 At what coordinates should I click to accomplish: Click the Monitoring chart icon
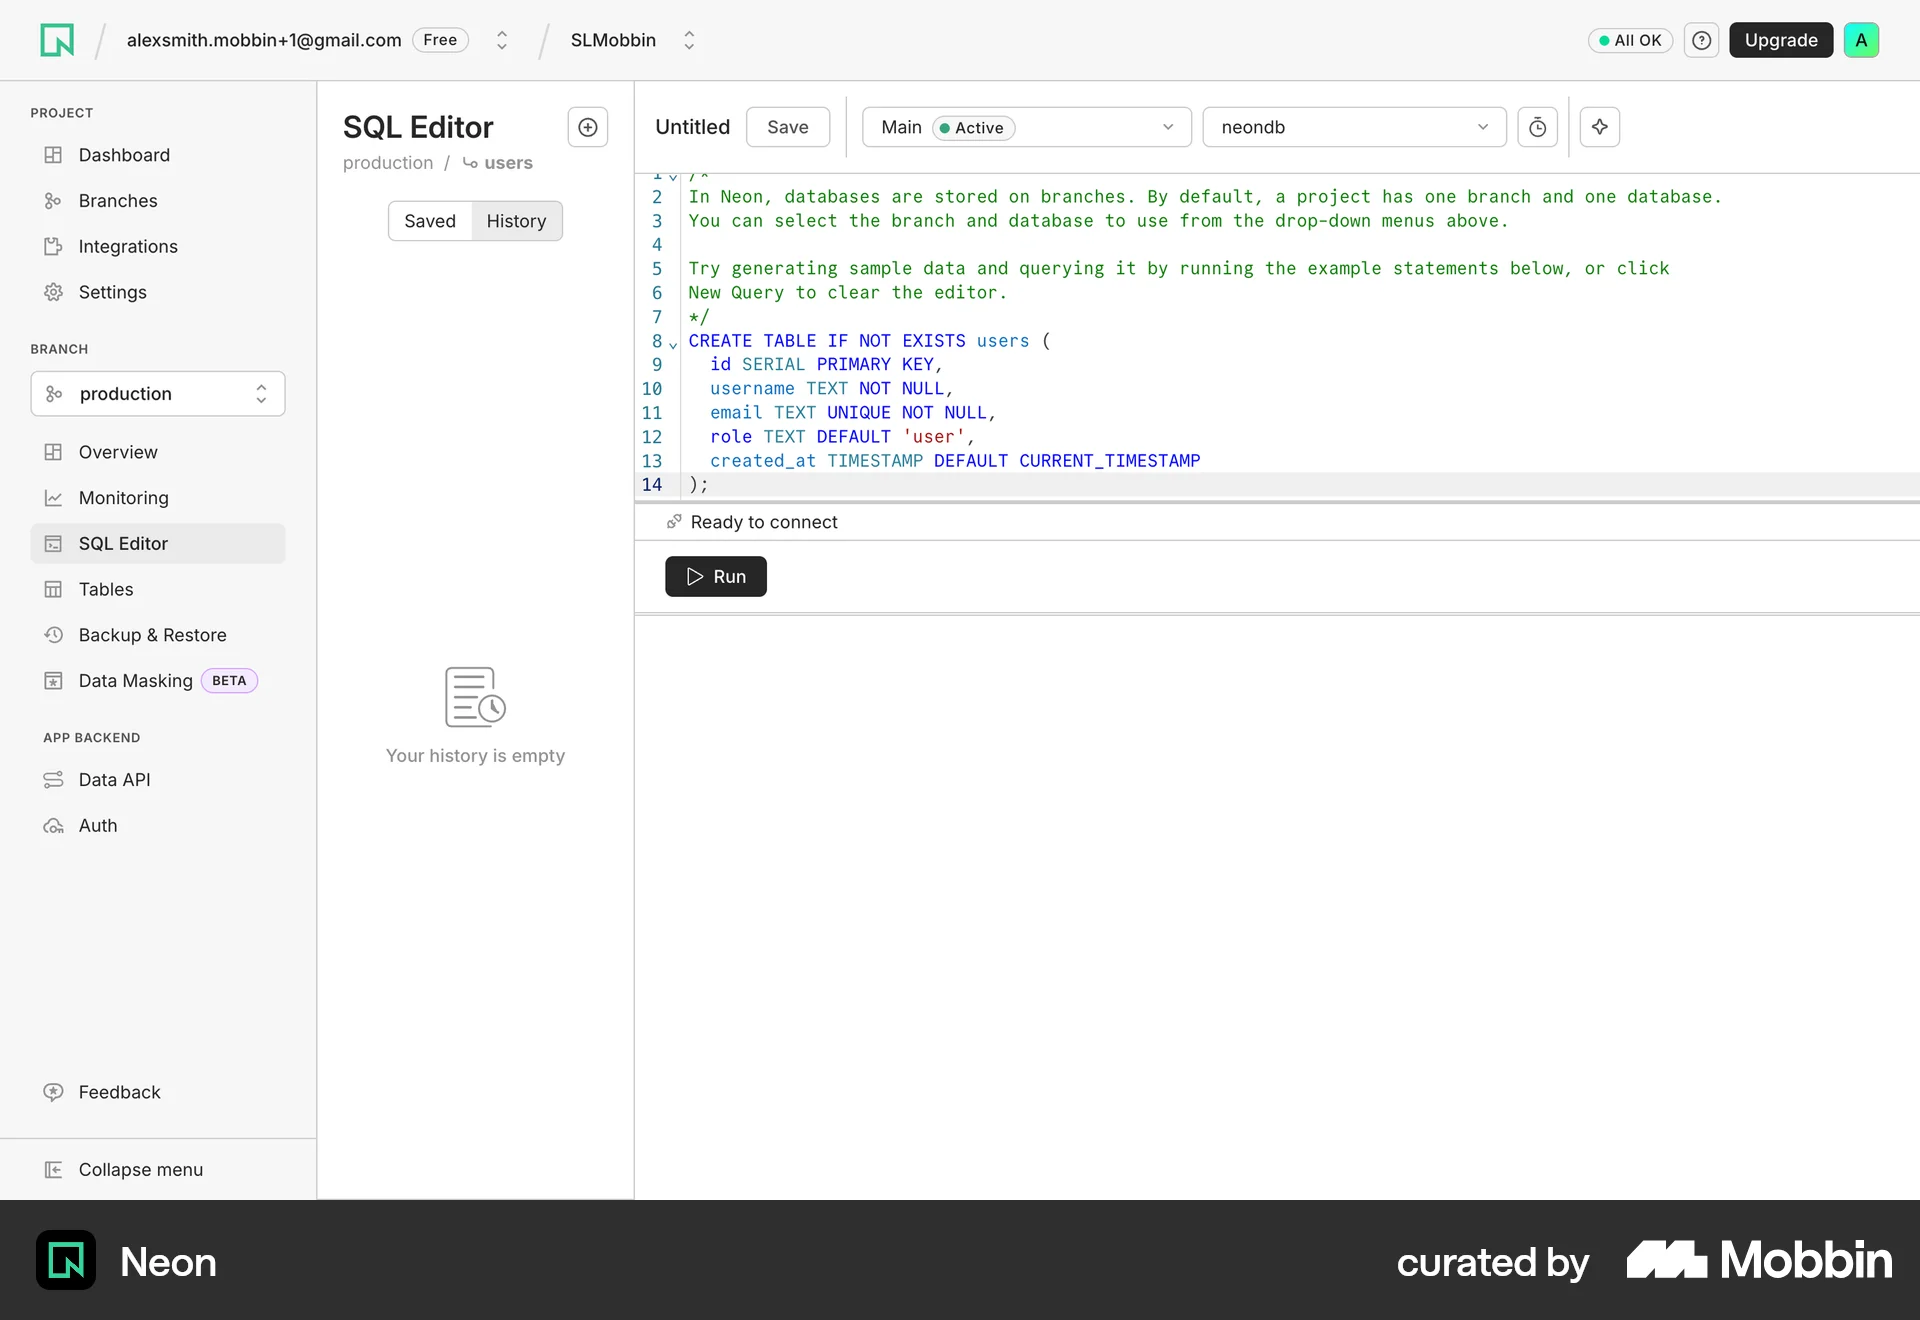point(53,498)
